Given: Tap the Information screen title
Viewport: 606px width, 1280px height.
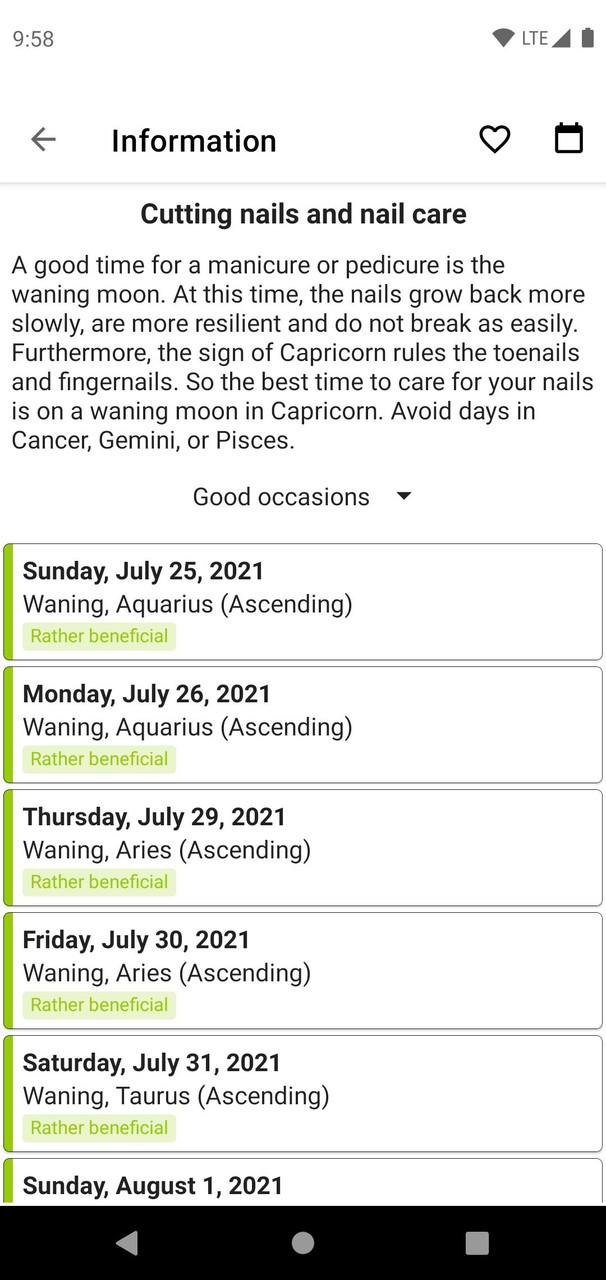Looking at the screenshot, I should pyautogui.click(x=194, y=140).
